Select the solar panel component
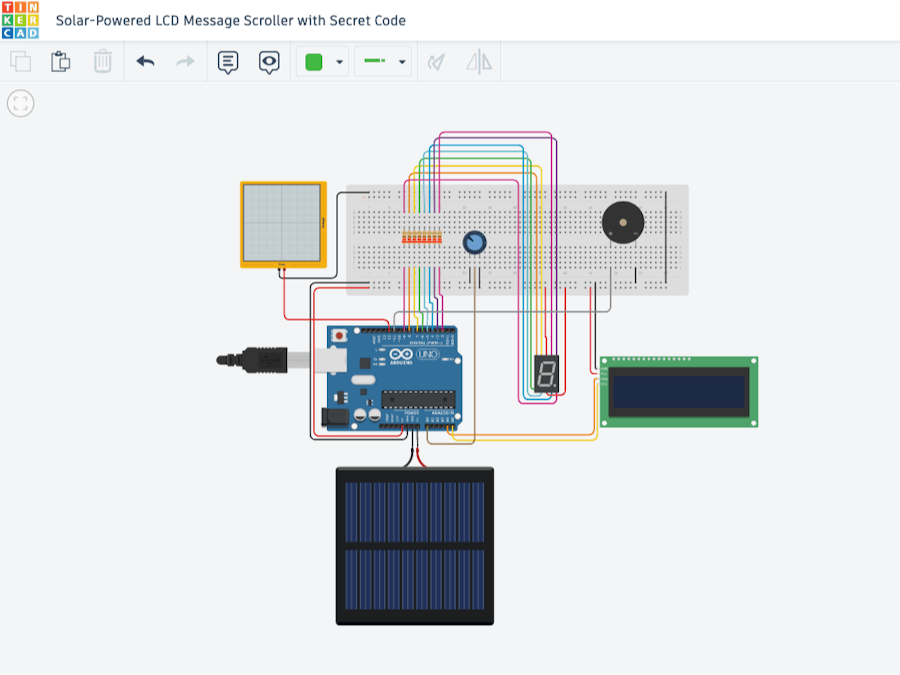 415,546
